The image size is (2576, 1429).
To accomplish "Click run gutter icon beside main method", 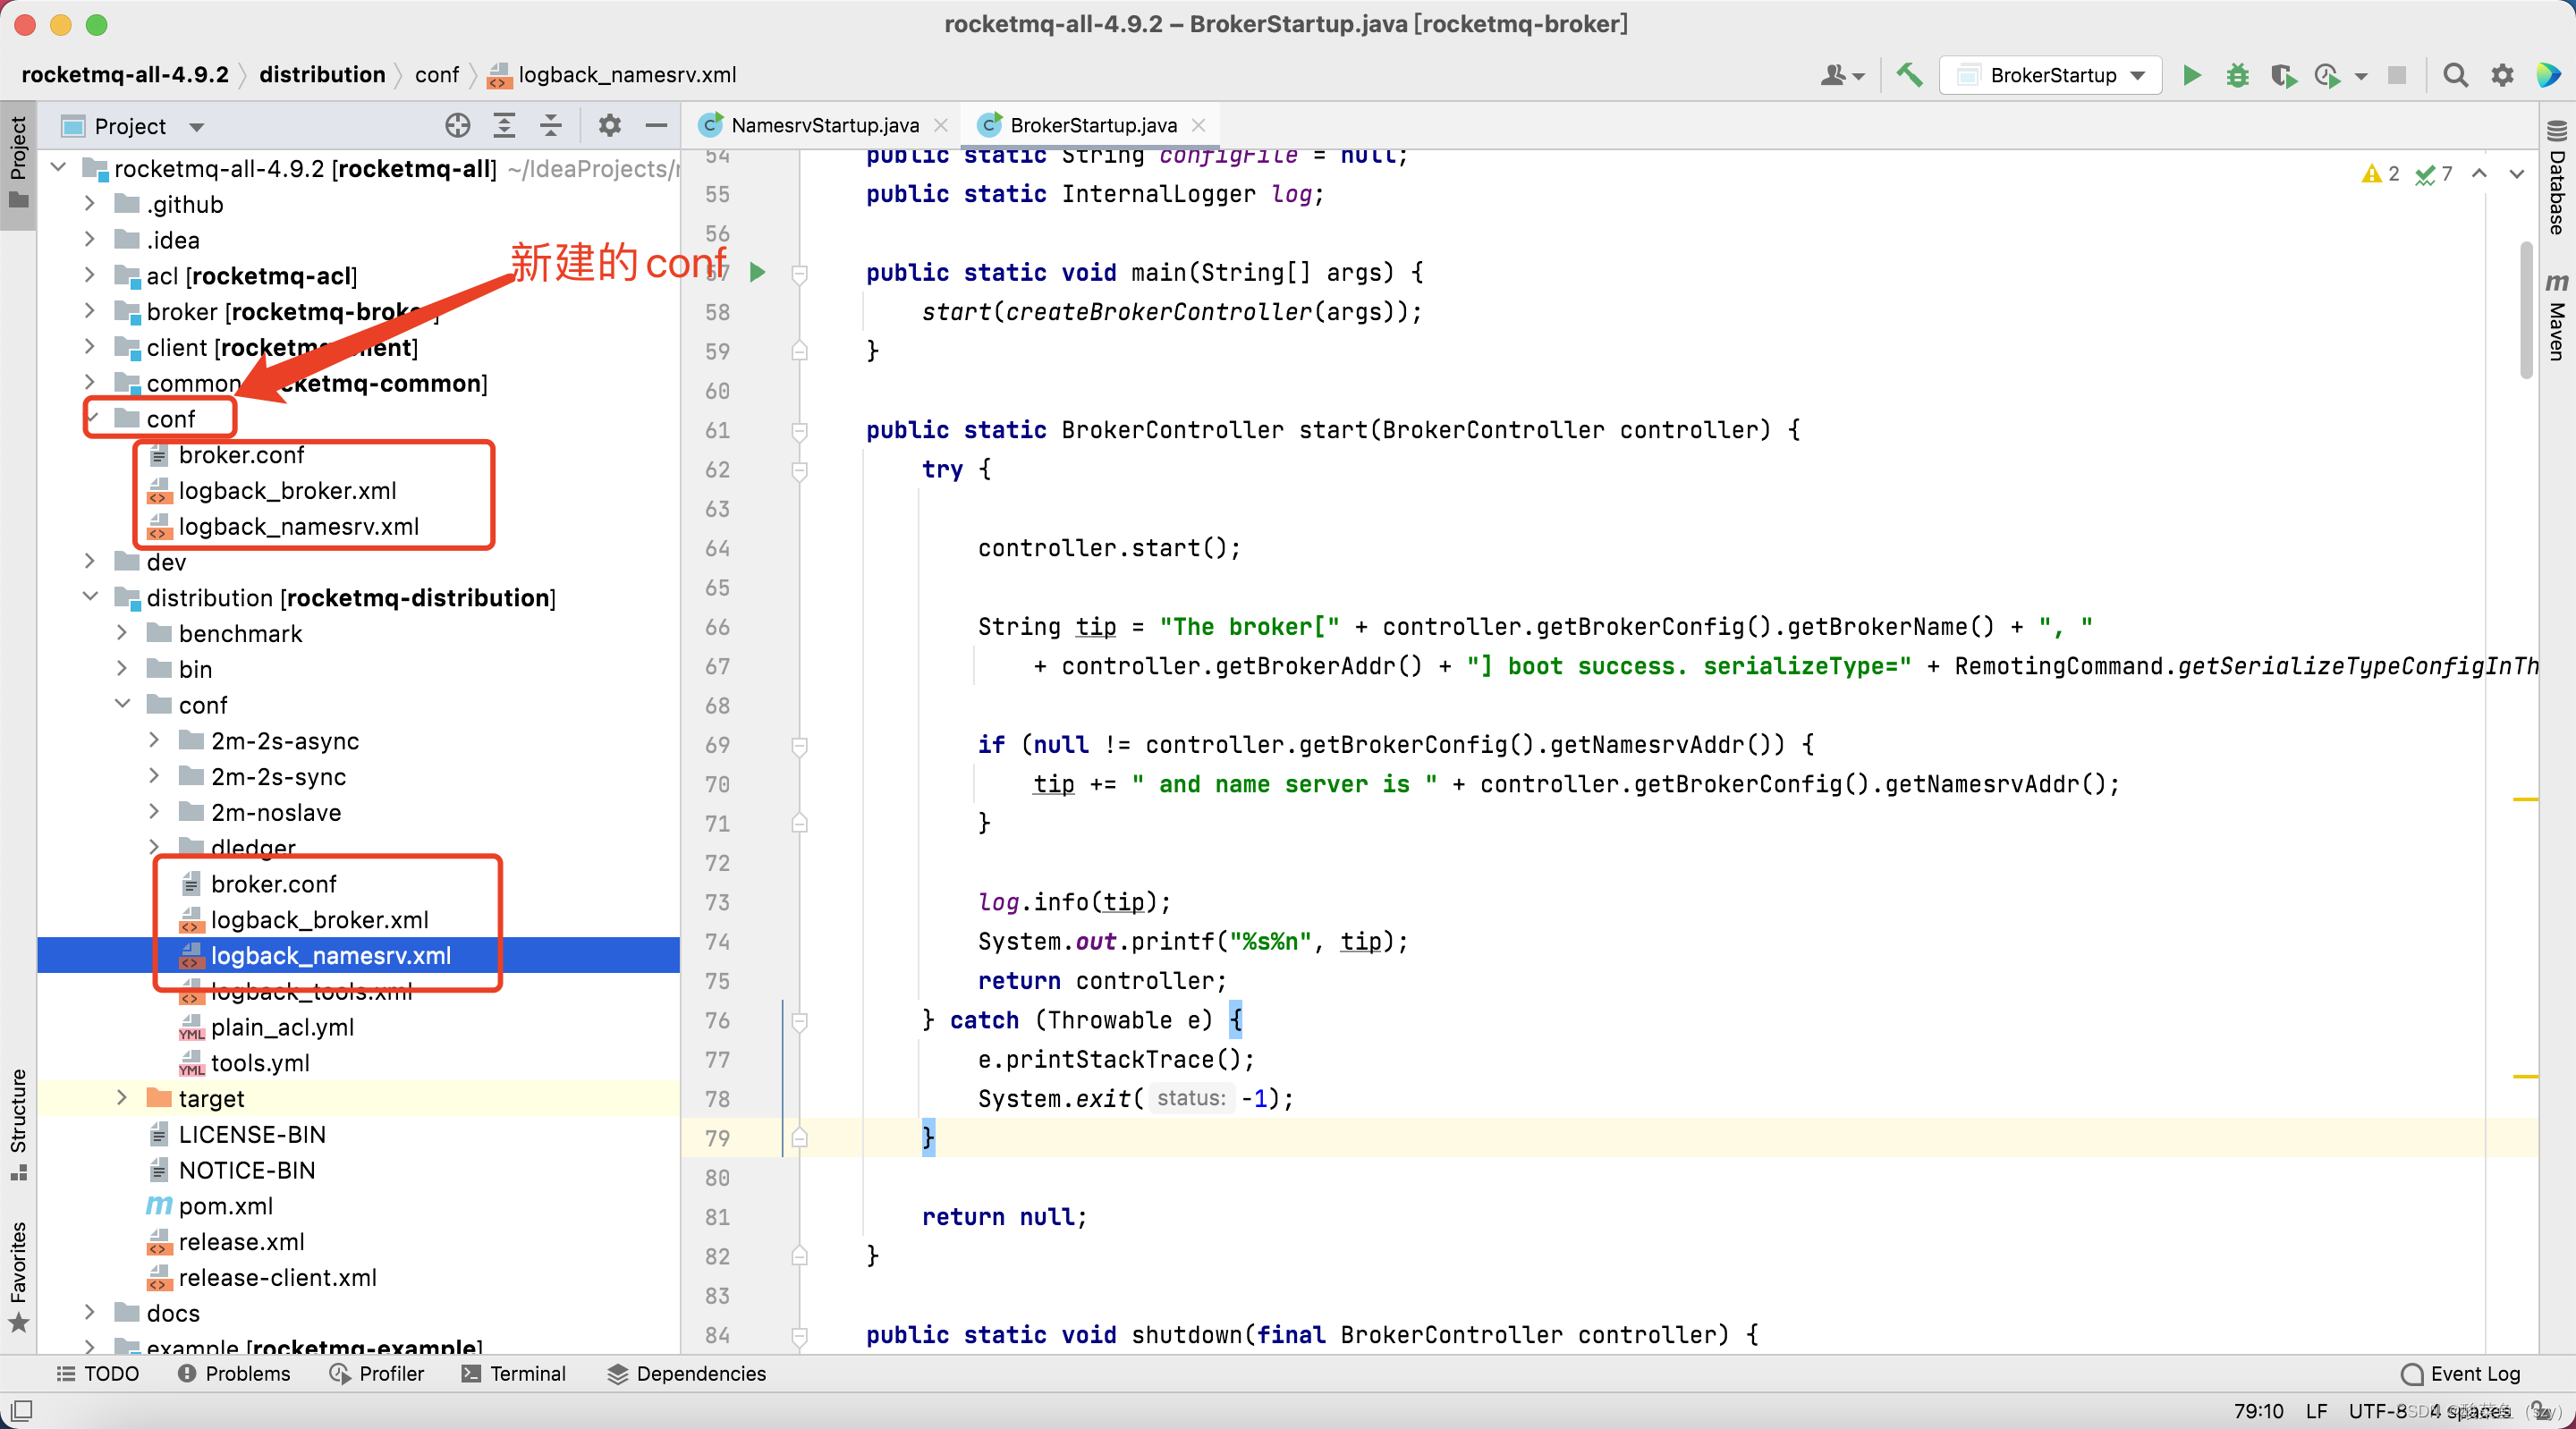I will pos(758,272).
